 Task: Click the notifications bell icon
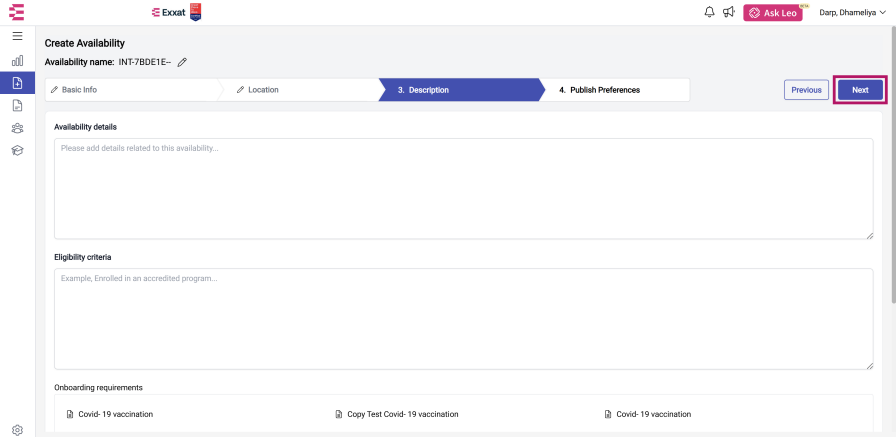709,13
